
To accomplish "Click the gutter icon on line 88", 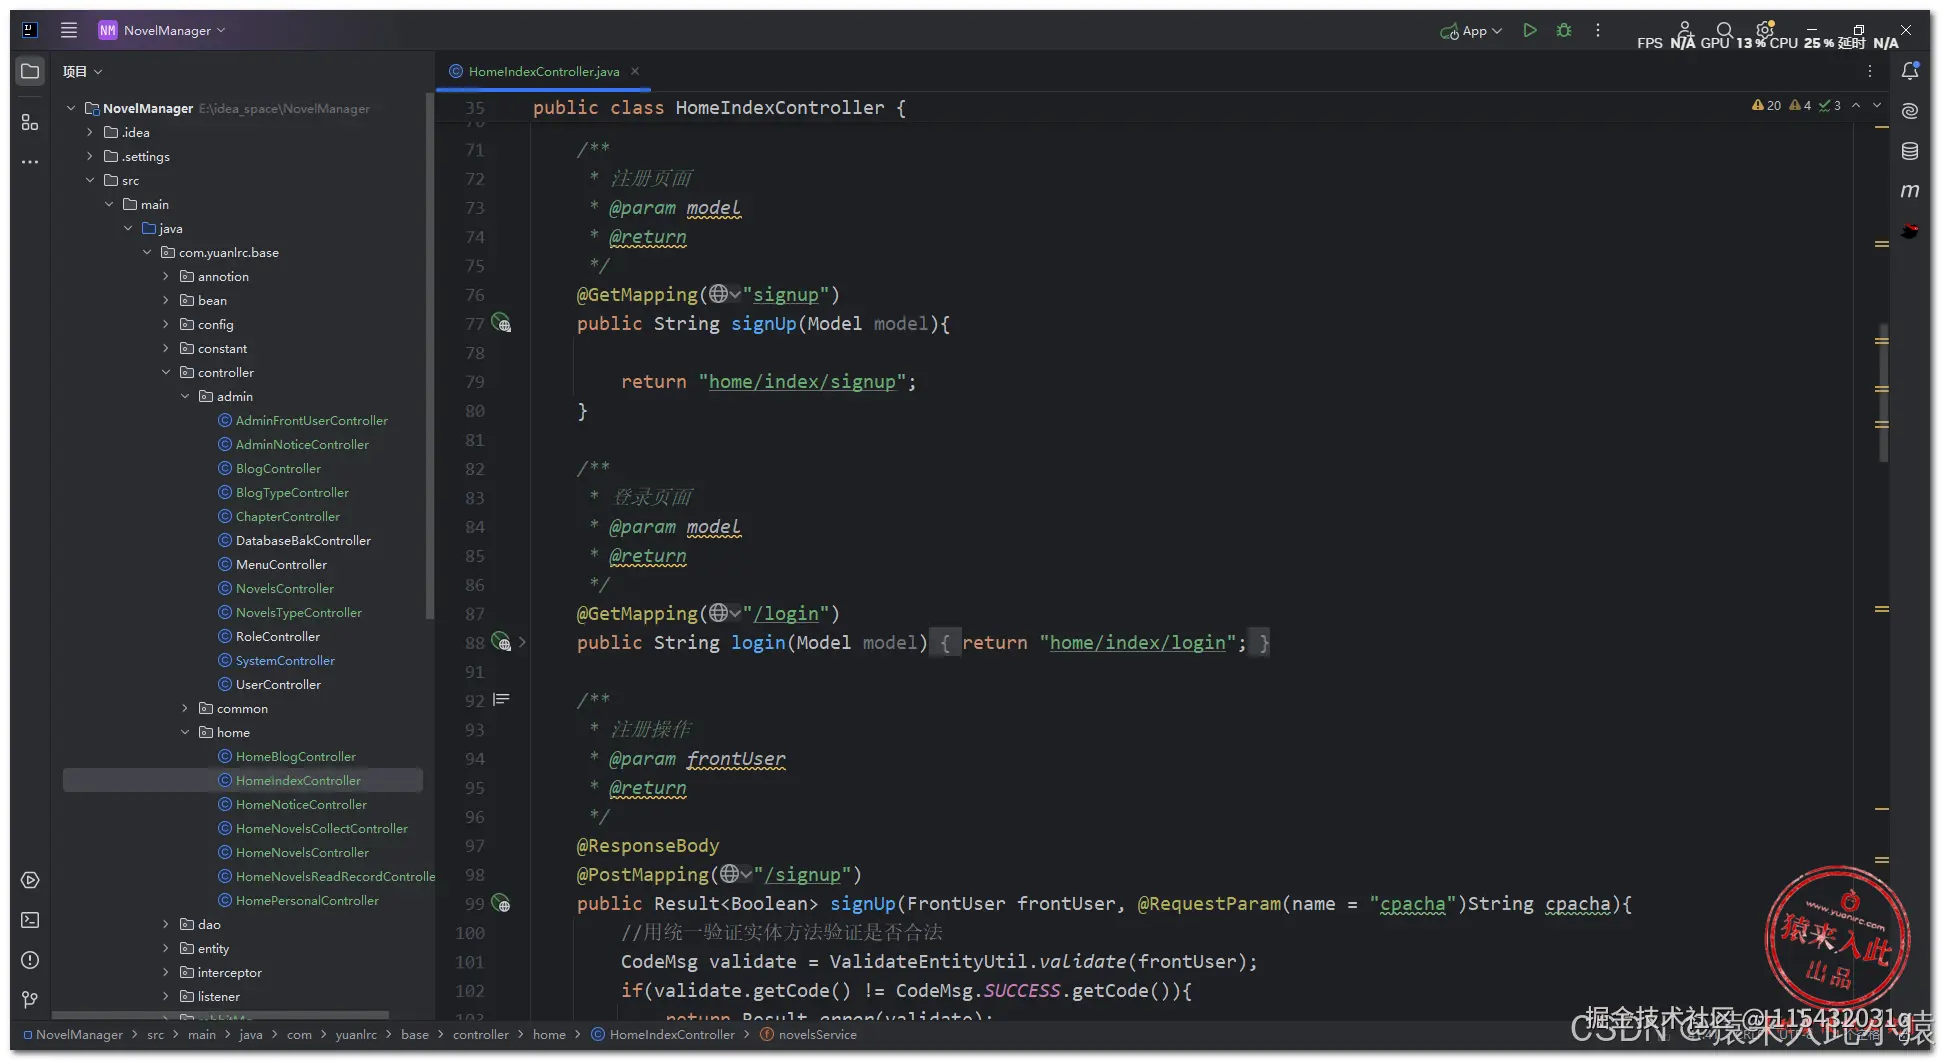I will click(501, 643).
